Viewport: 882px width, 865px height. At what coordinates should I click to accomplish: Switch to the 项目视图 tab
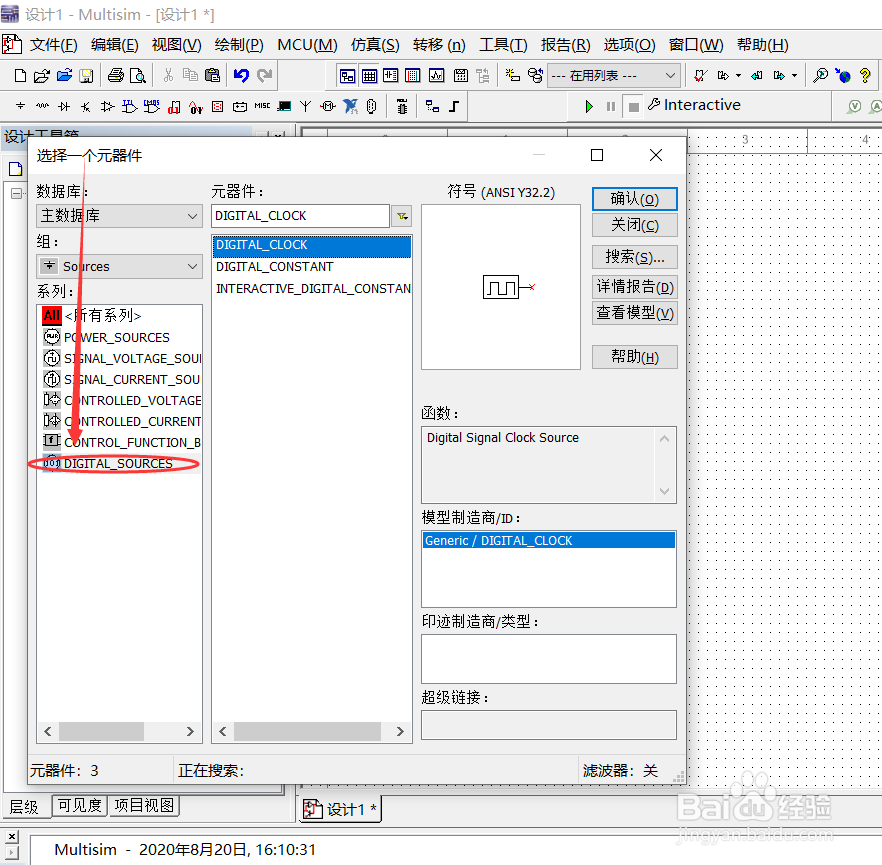click(144, 805)
